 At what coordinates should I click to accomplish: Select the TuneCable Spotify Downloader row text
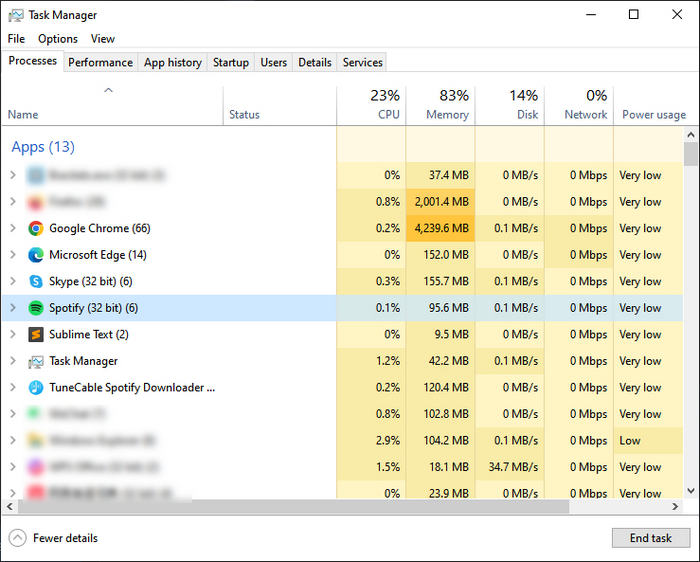[x=132, y=387]
